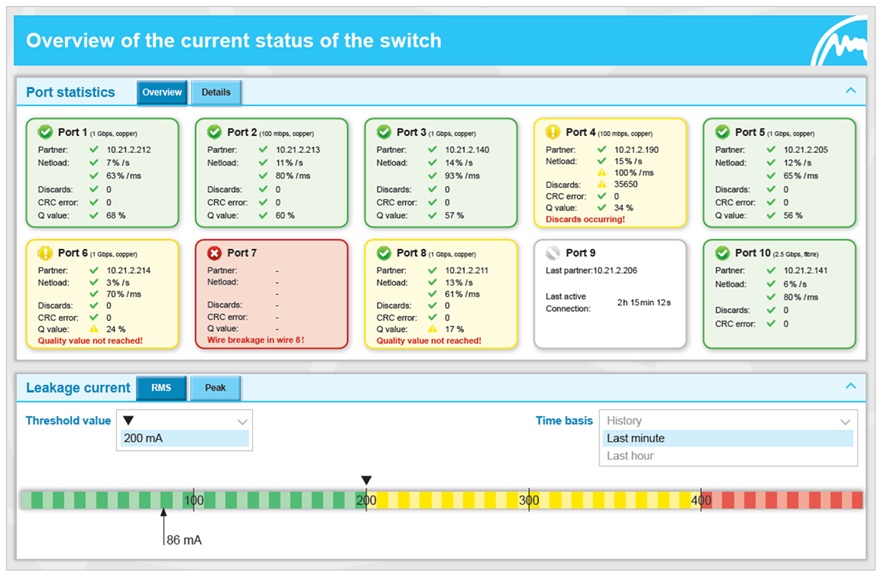Collapse the Leakage current panel

[x=850, y=386]
